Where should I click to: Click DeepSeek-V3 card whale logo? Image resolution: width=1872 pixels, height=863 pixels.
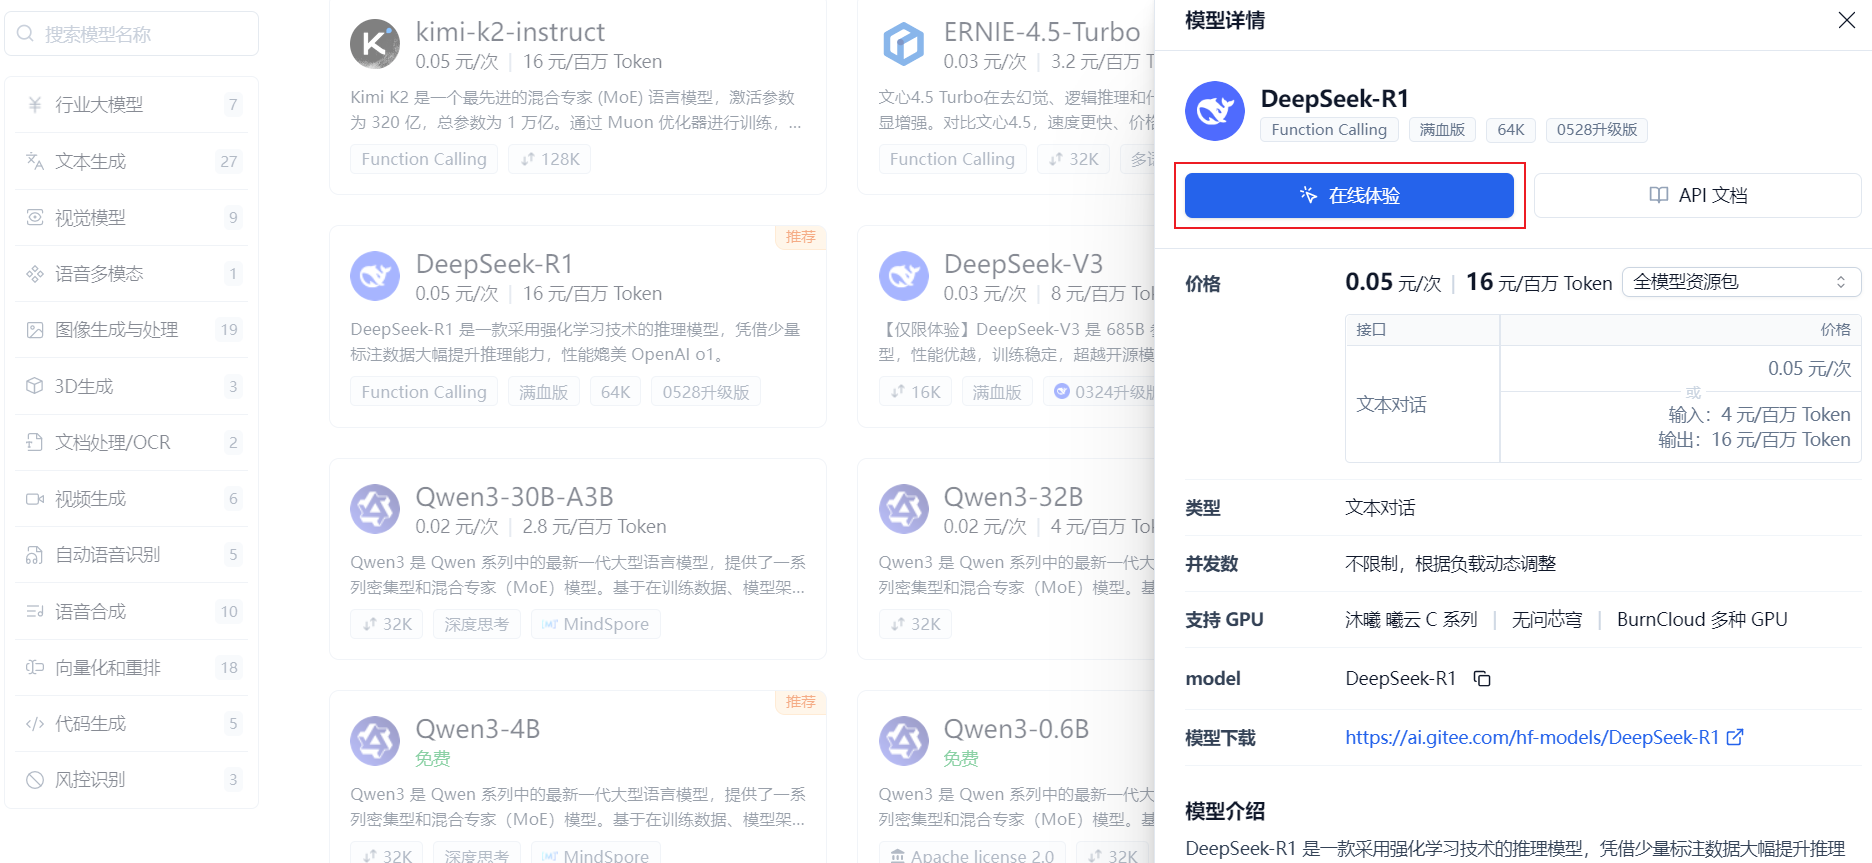point(903,276)
